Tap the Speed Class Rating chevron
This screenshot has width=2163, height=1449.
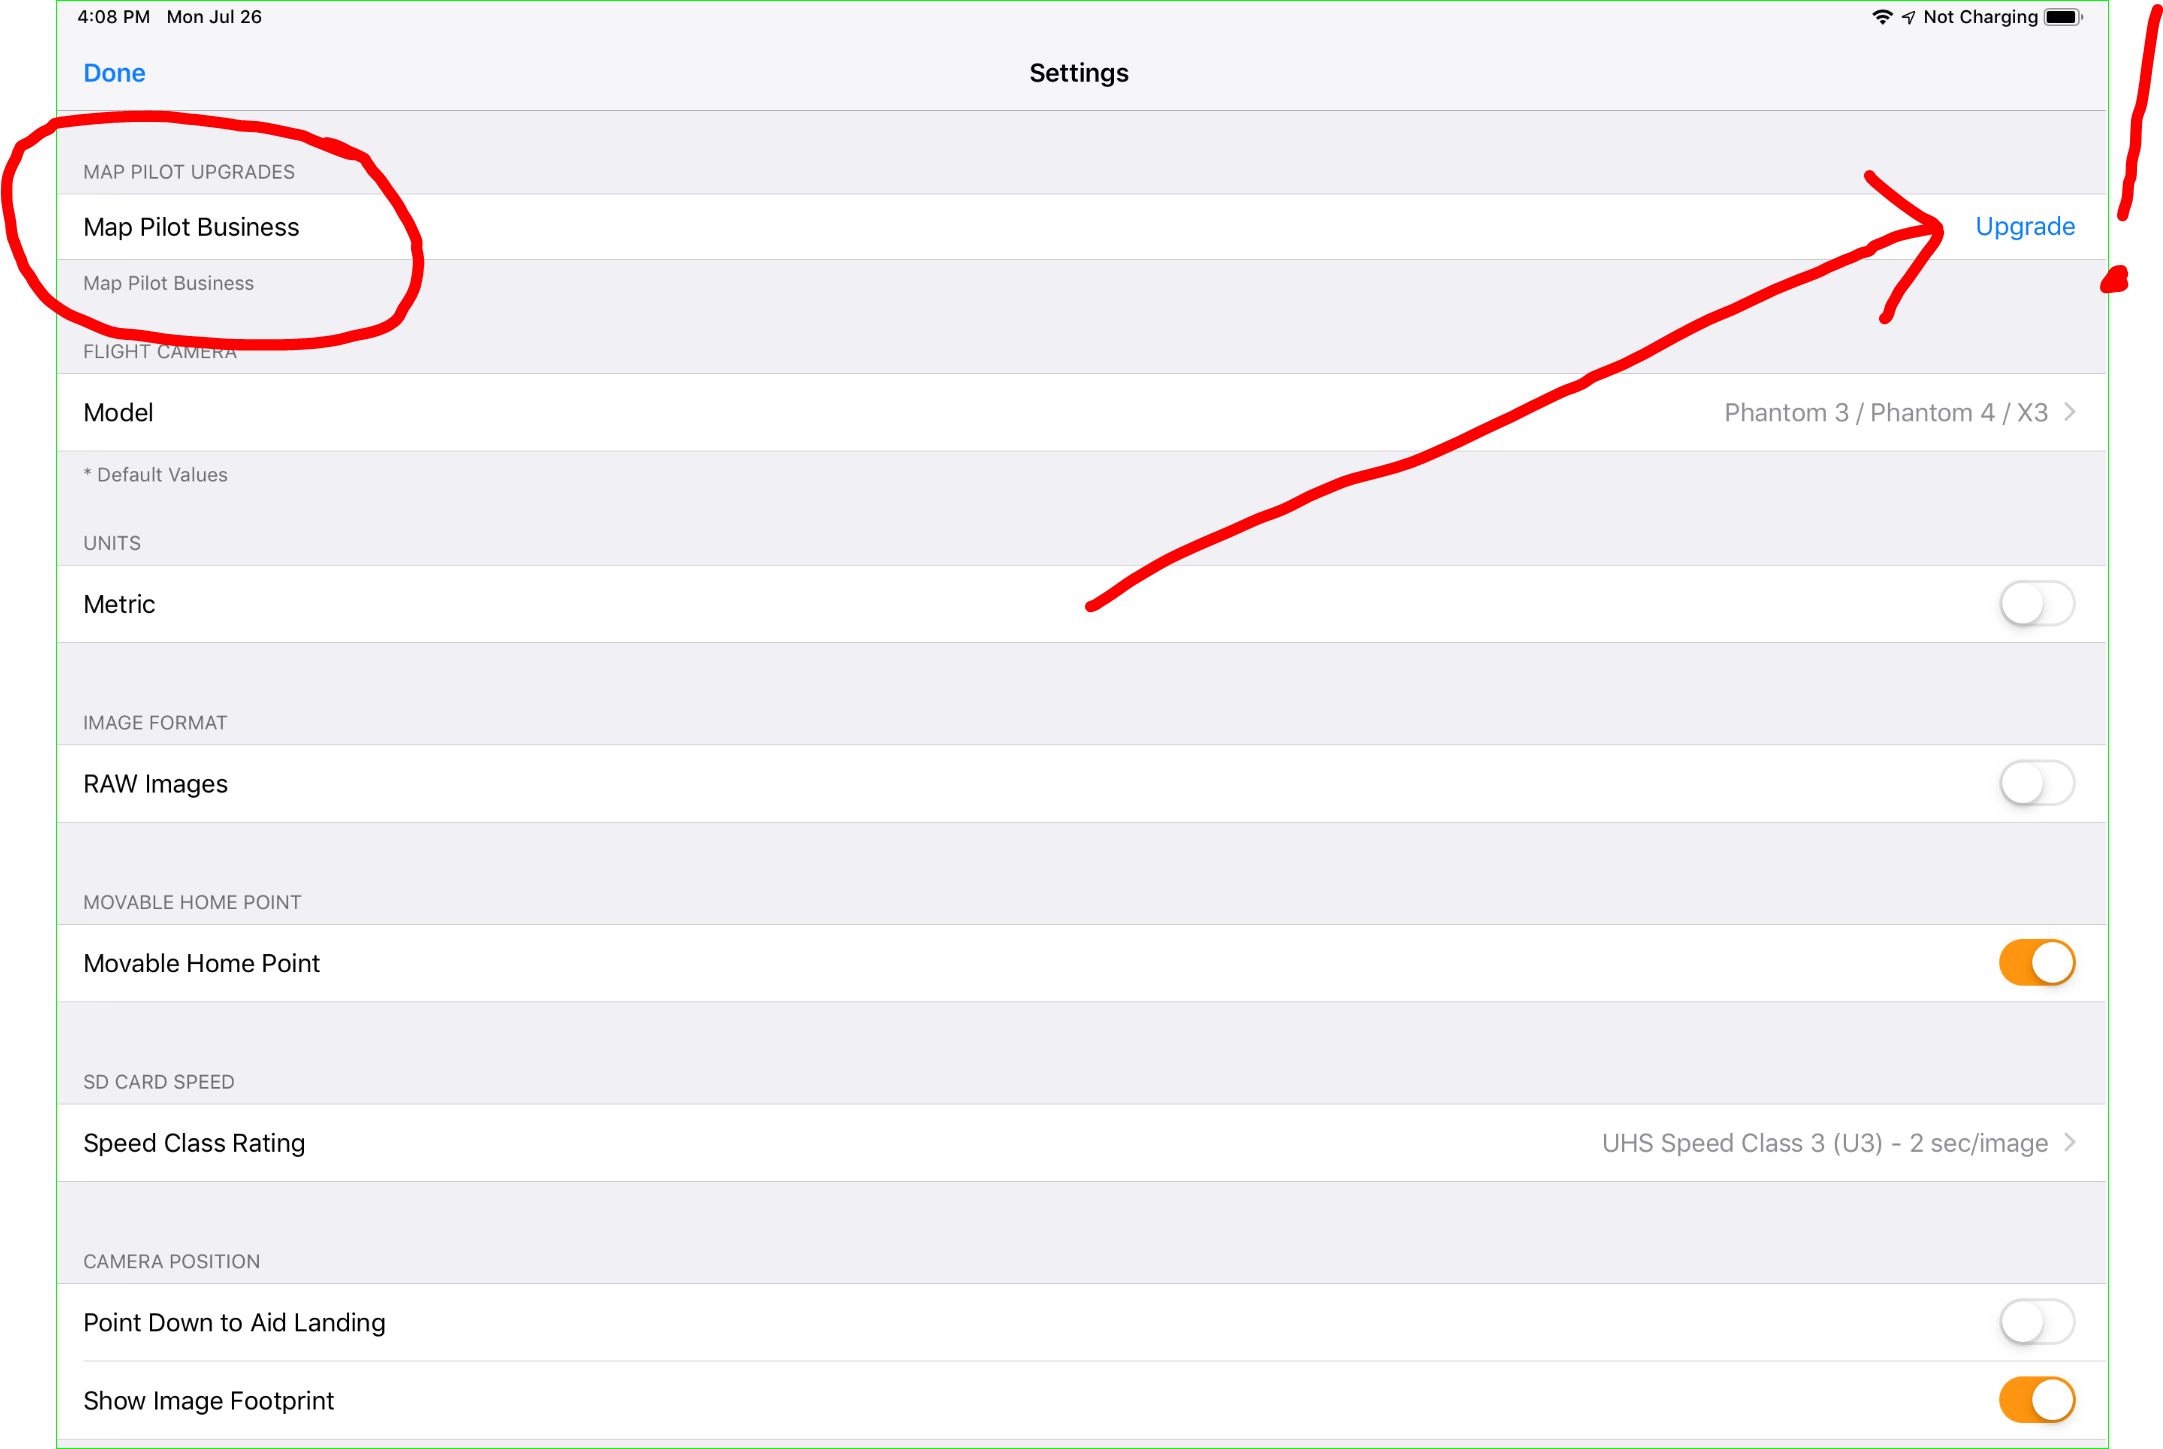tap(2069, 1142)
